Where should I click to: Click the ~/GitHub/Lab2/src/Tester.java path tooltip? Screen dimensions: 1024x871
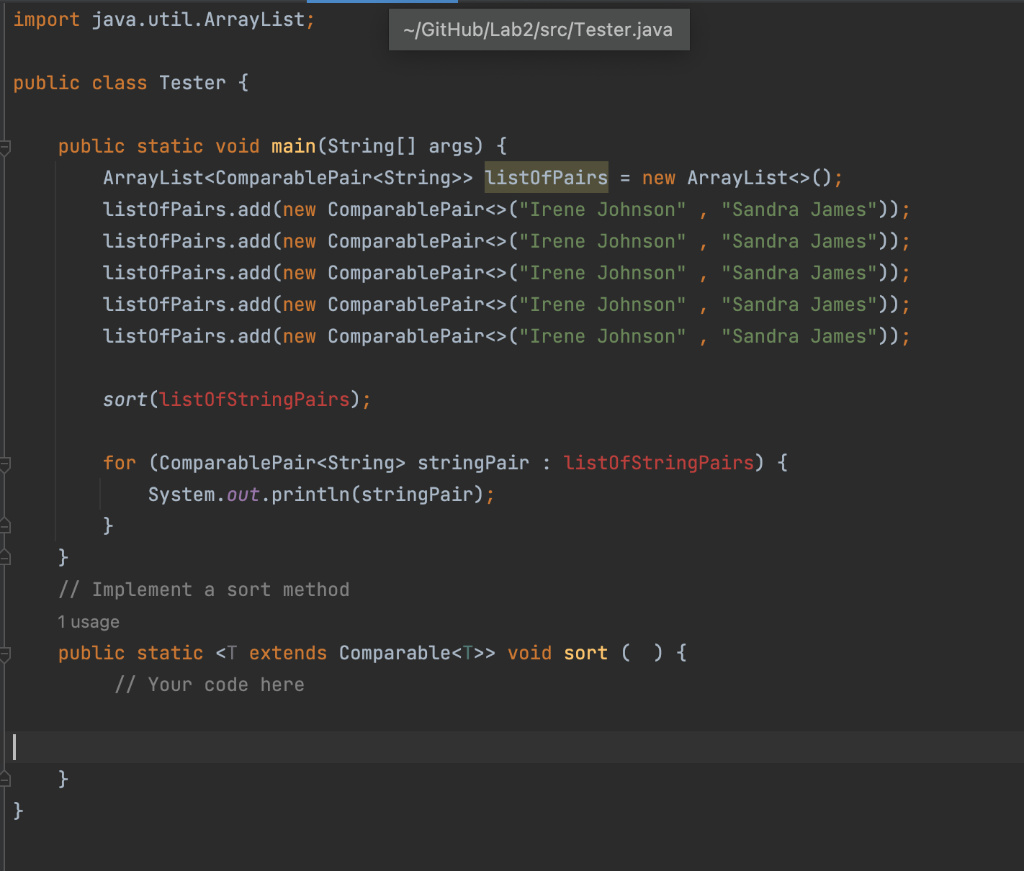tap(539, 29)
